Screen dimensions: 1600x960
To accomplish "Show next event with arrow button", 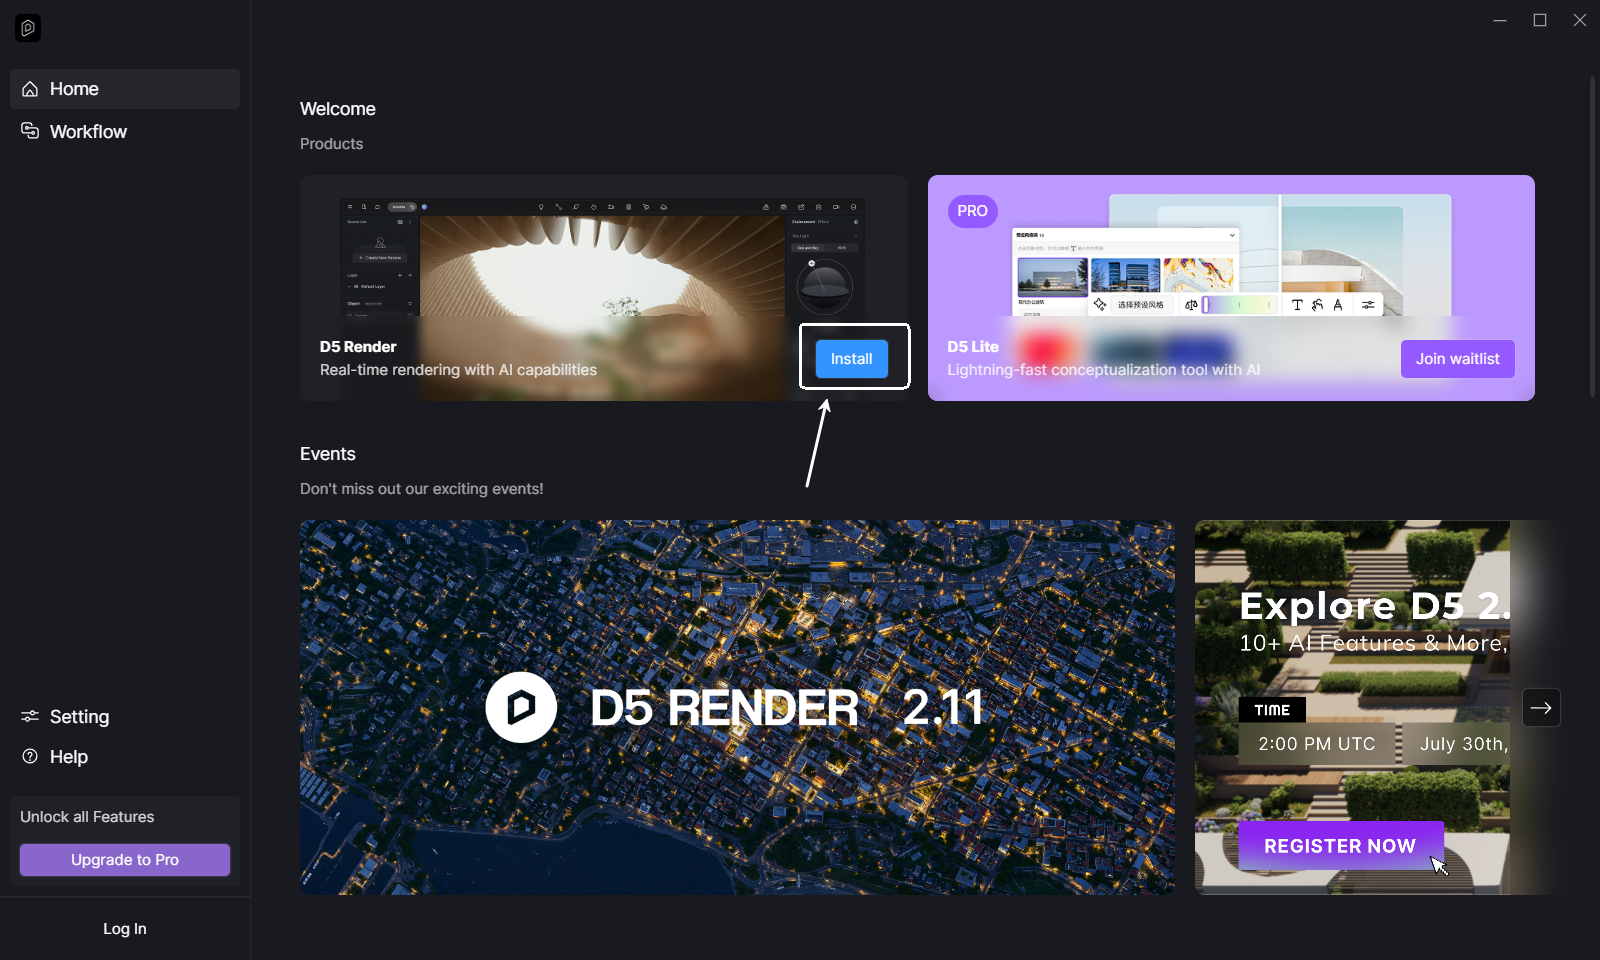I will (x=1541, y=708).
